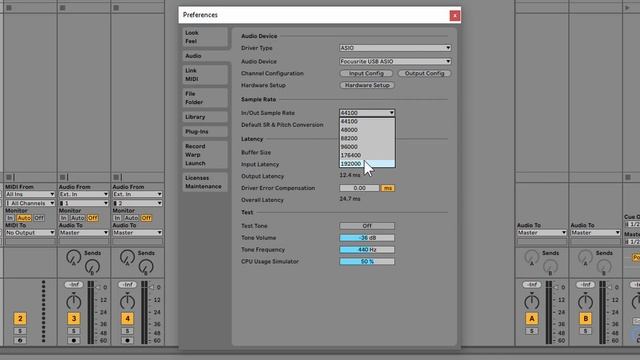Viewport: 640px width, 360px height.
Task: Solo track 4
Action: 127,331
